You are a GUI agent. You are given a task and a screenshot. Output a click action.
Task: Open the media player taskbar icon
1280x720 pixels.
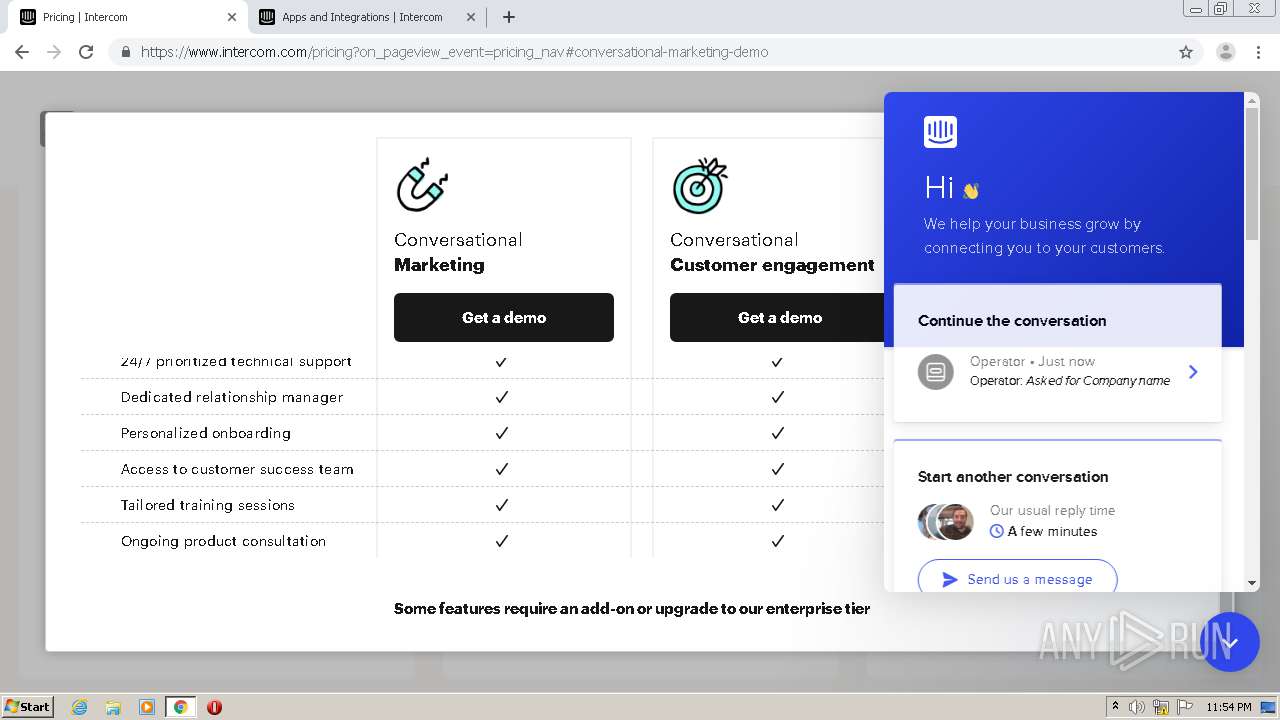pyautogui.click(x=147, y=707)
